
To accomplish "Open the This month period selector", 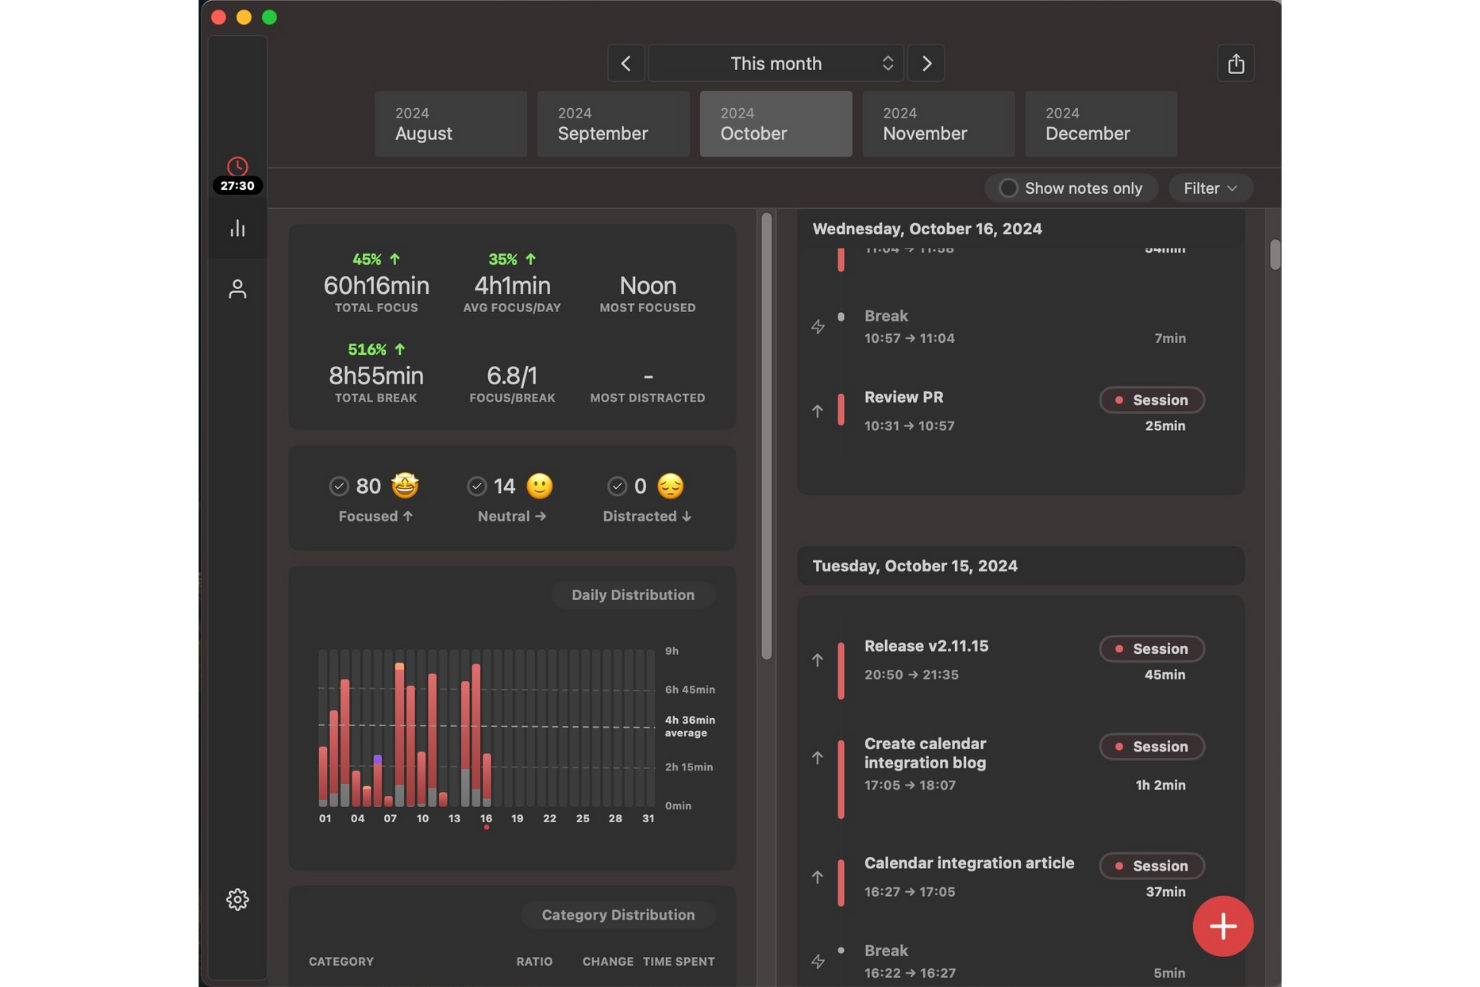I will pos(776,63).
